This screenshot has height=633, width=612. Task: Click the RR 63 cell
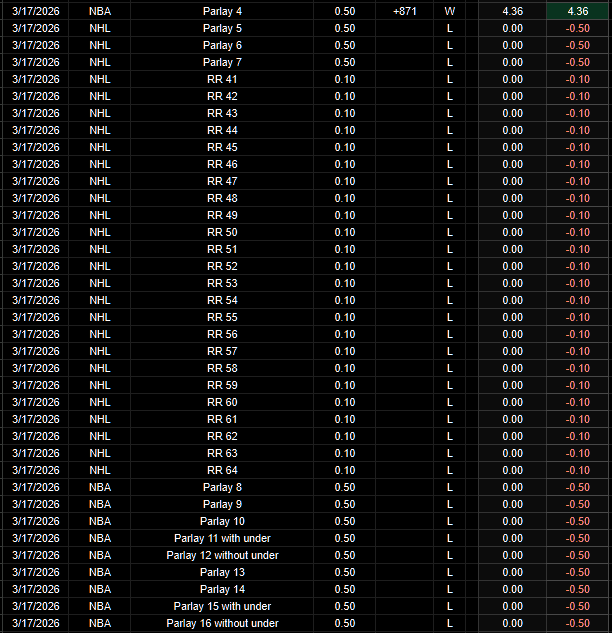point(222,453)
